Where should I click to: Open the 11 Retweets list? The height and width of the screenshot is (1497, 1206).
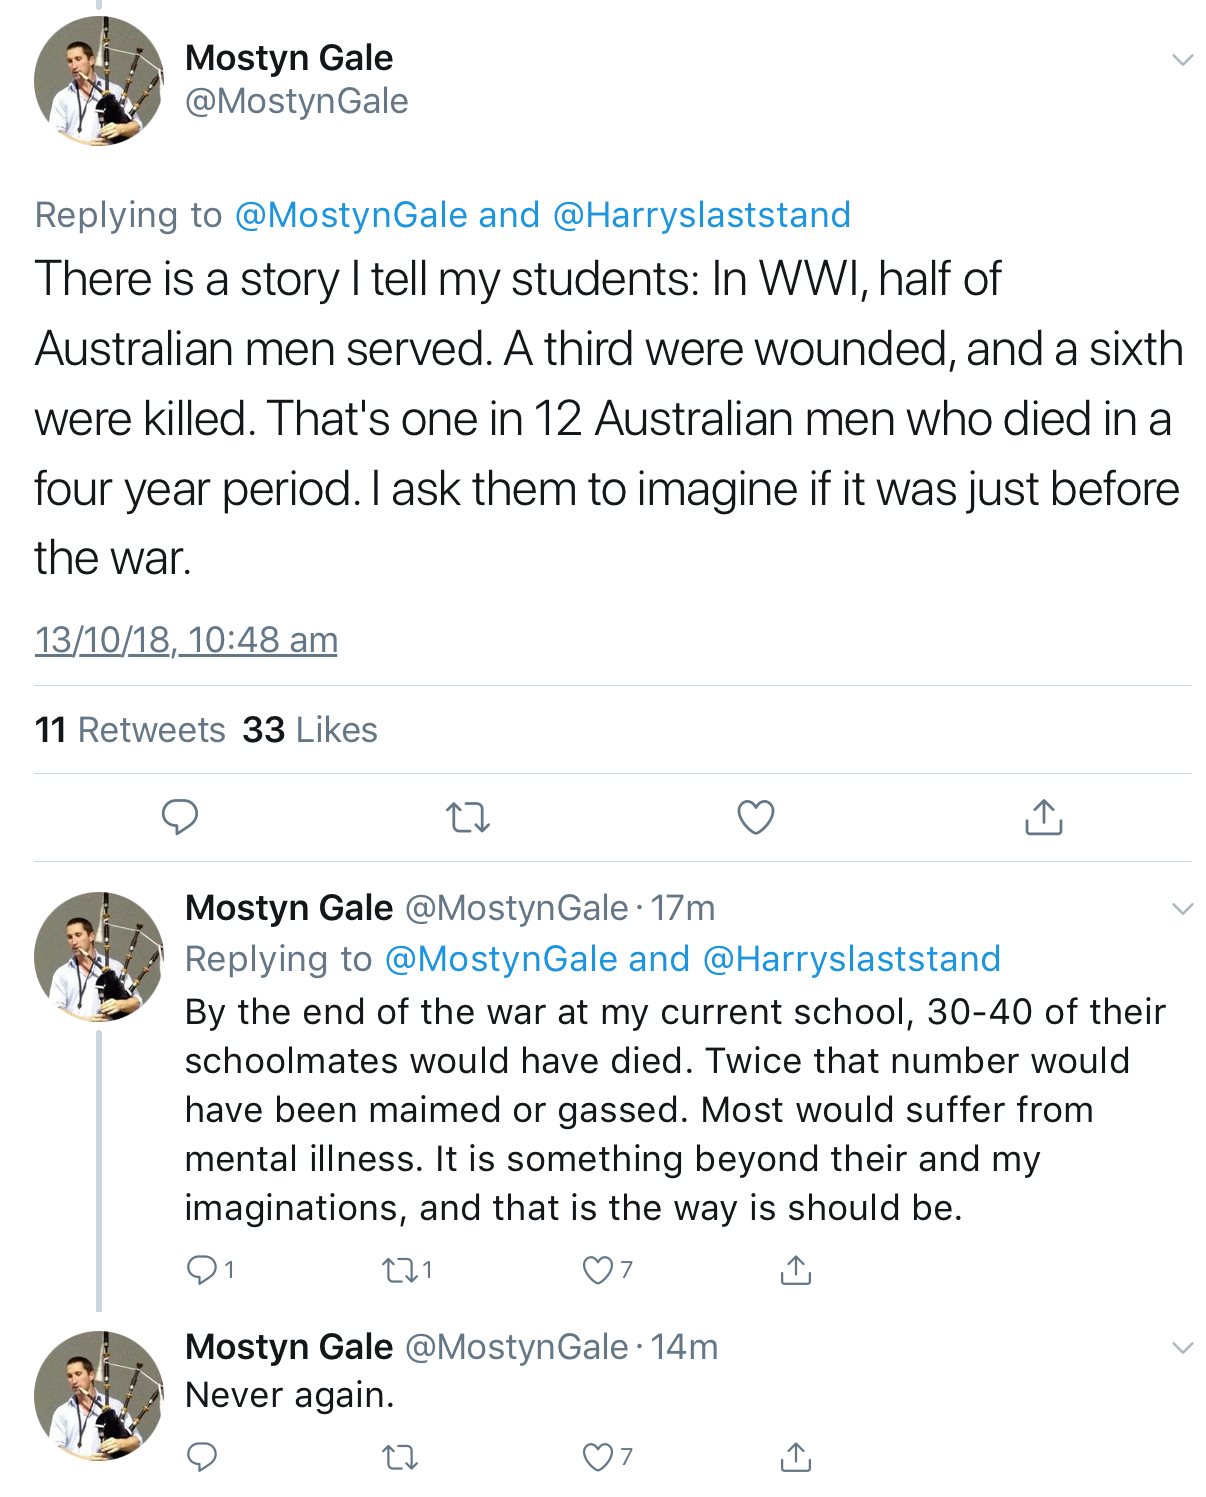(x=130, y=730)
